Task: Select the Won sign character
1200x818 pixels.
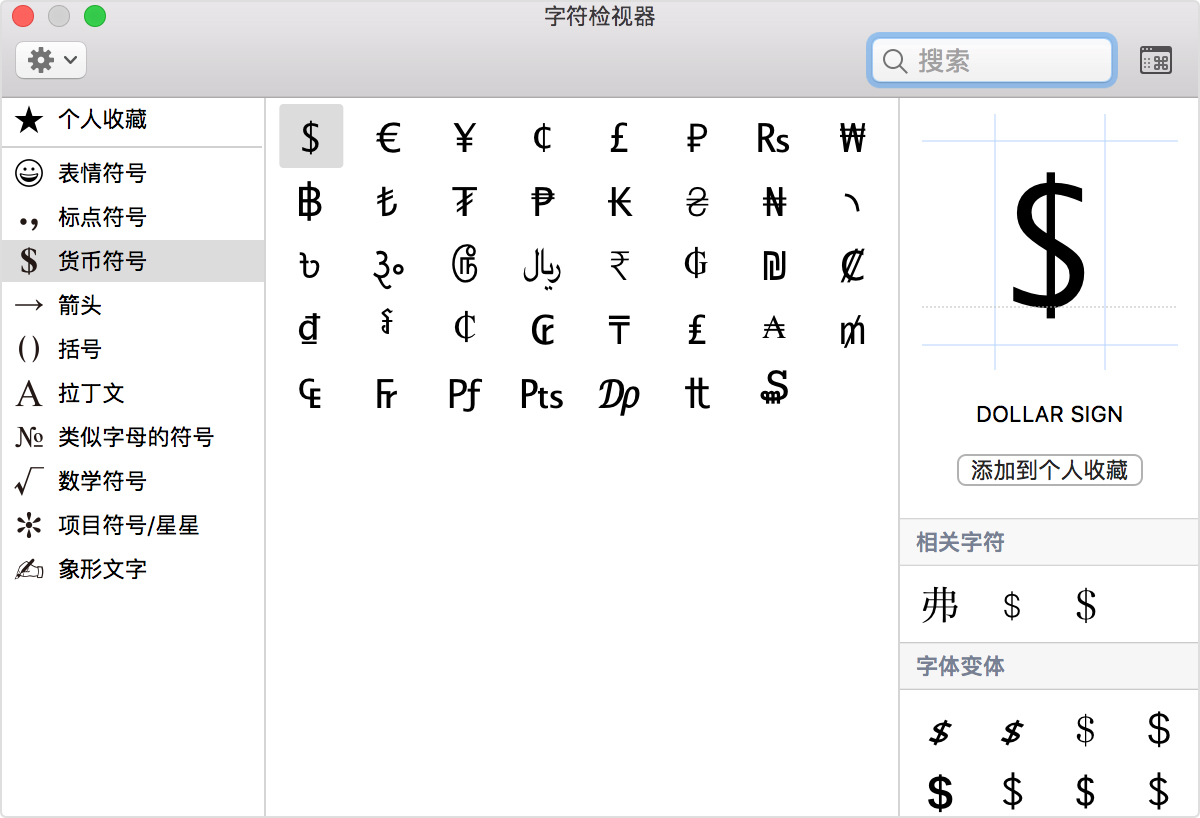Action: [851, 137]
